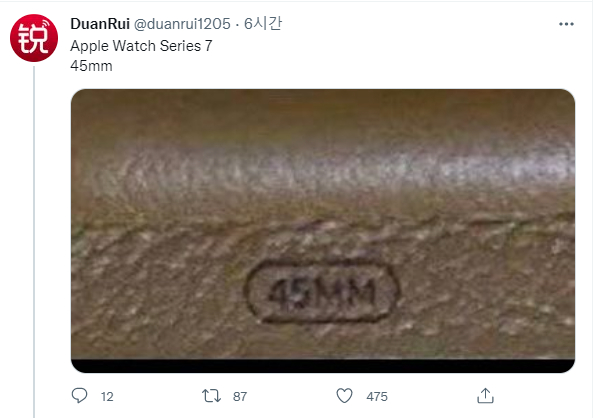Image resolution: width=597 pixels, height=418 pixels.
Task: Select the 45mm text line in the tweet
Action: tap(91, 66)
